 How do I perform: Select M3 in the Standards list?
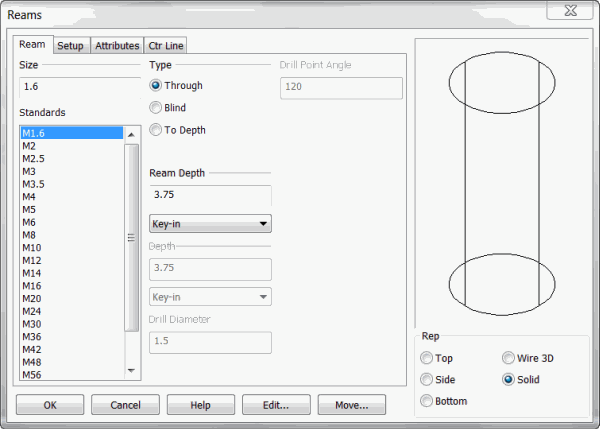(x=72, y=171)
